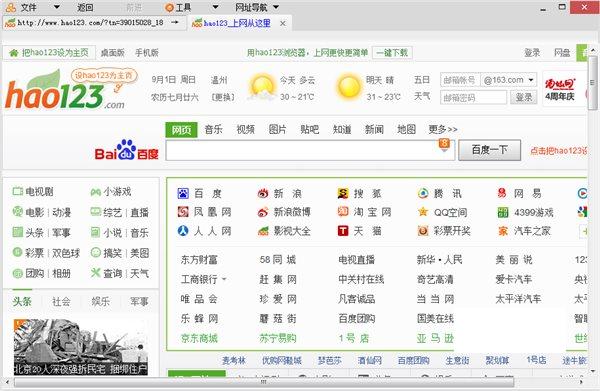This screenshot has height=391, width=600.
Task: Open the 百度 site icon link
Action: pyautogui.click(x=183, y=193)
